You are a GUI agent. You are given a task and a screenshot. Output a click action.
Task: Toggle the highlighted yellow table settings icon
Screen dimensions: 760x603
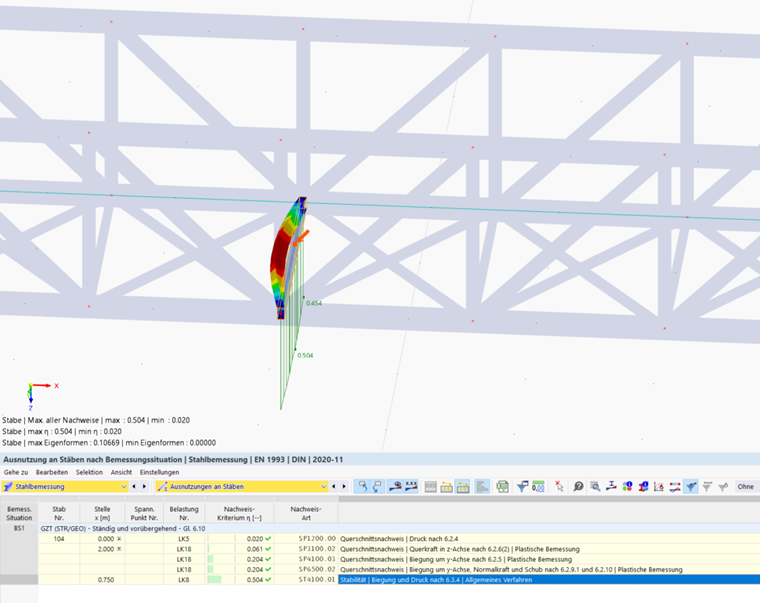(463, 486)
